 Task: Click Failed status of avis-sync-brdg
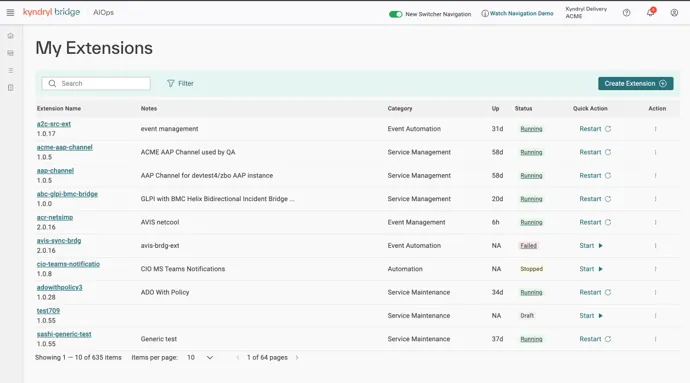(529, 246)
